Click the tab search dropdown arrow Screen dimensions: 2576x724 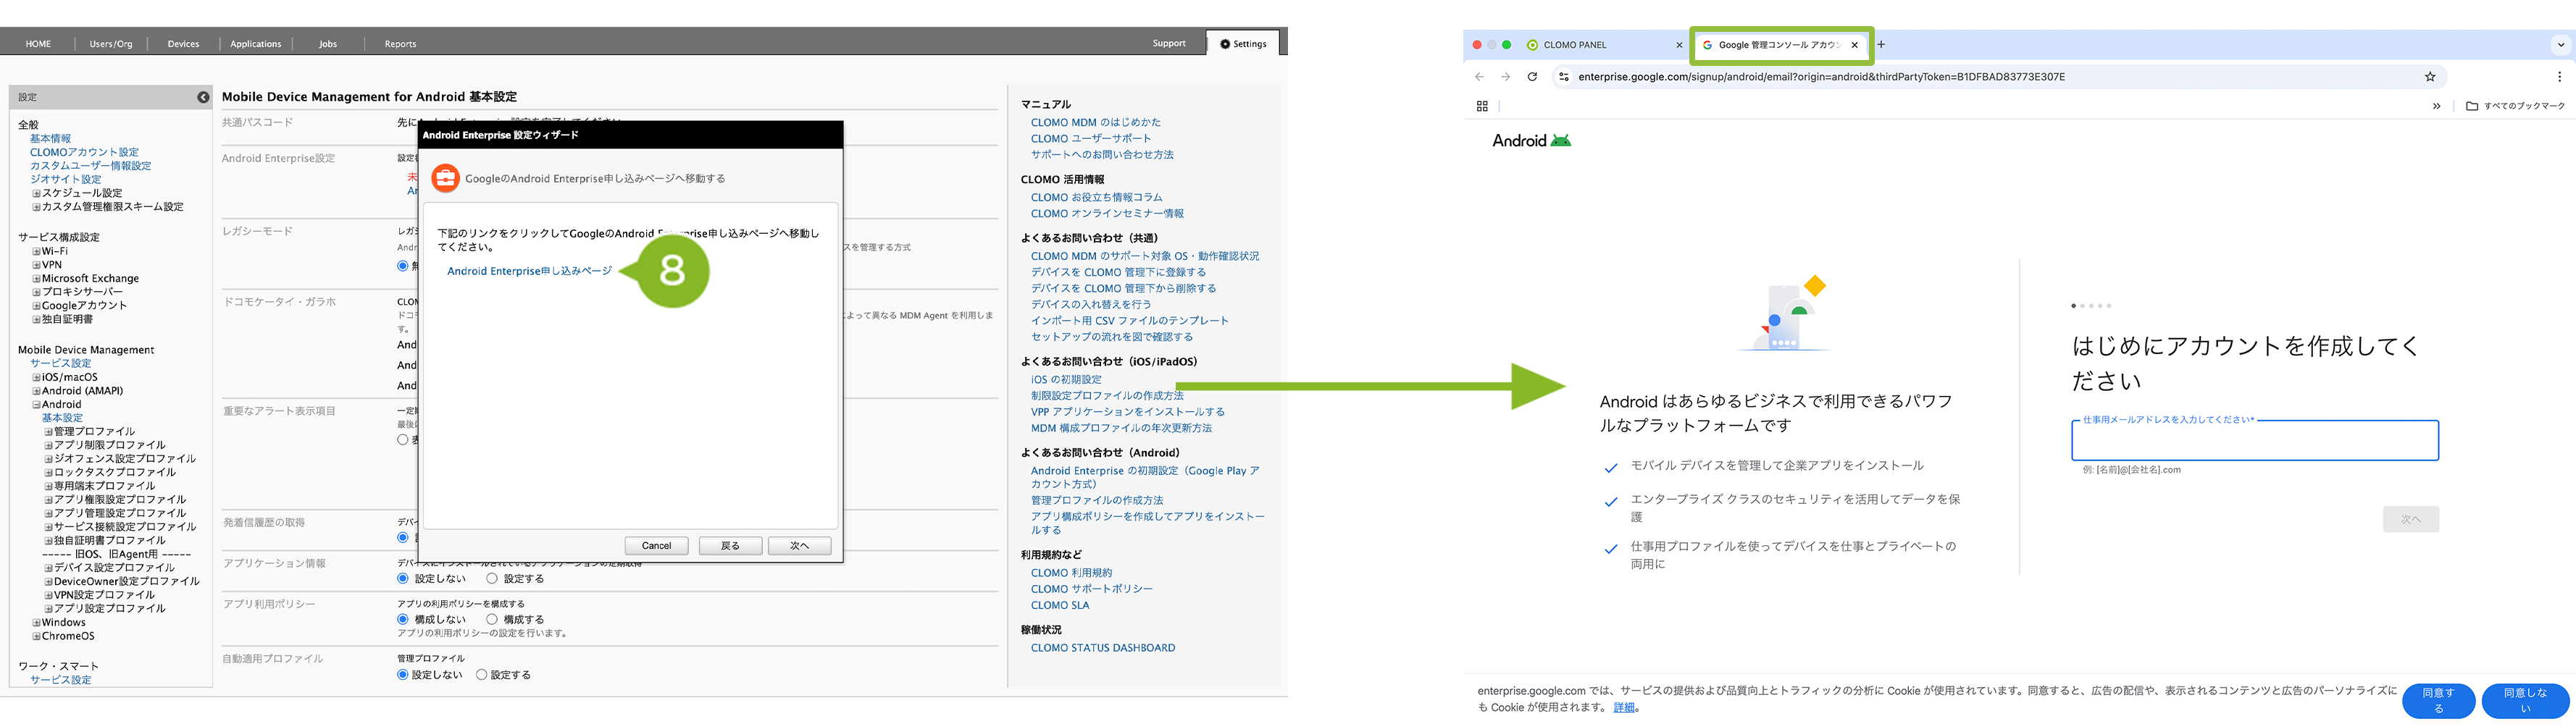[x=2561, y=45]
